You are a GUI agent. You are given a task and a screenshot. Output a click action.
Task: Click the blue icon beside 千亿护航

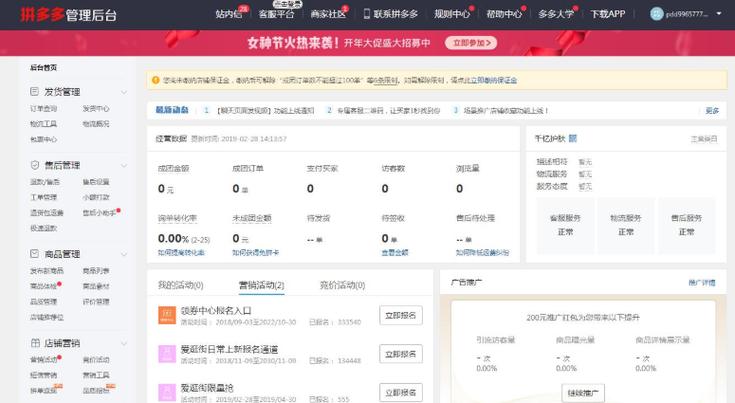(573, 138)
